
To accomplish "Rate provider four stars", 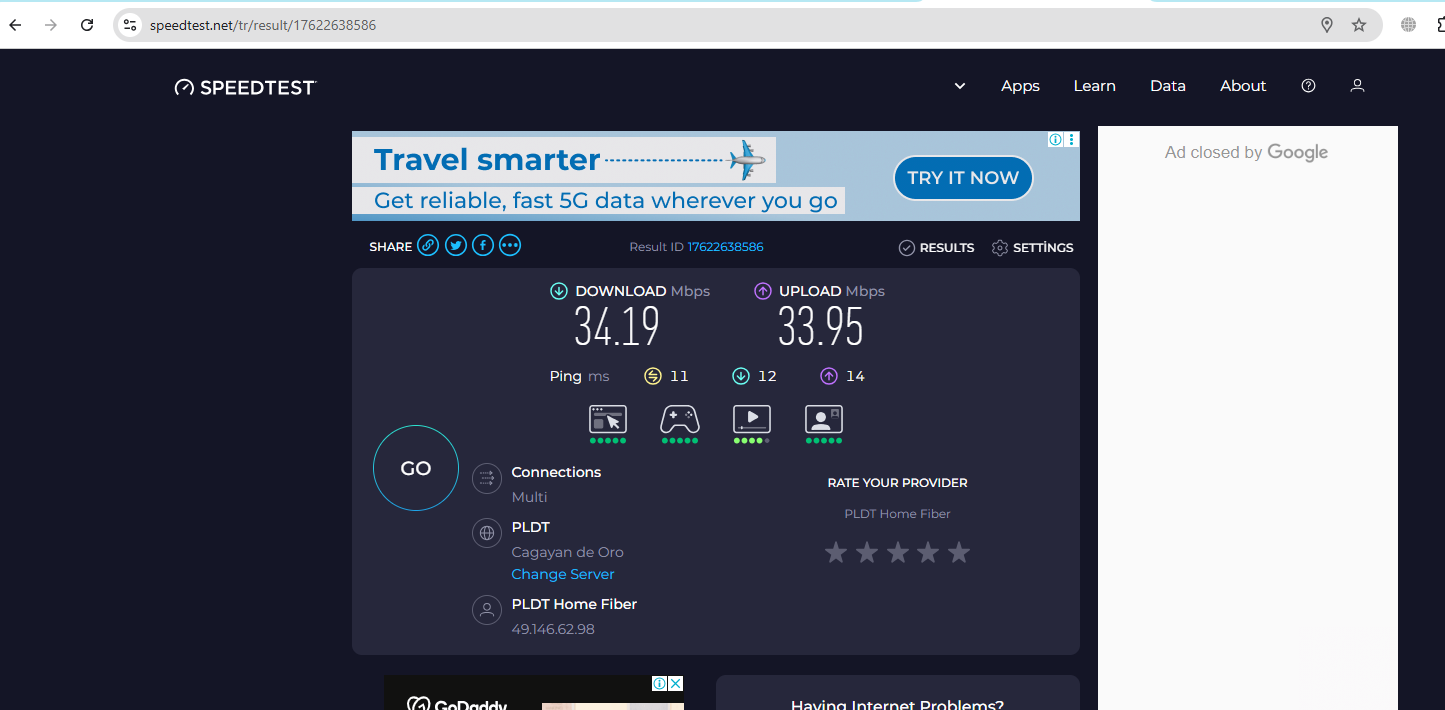I will 928,552.
